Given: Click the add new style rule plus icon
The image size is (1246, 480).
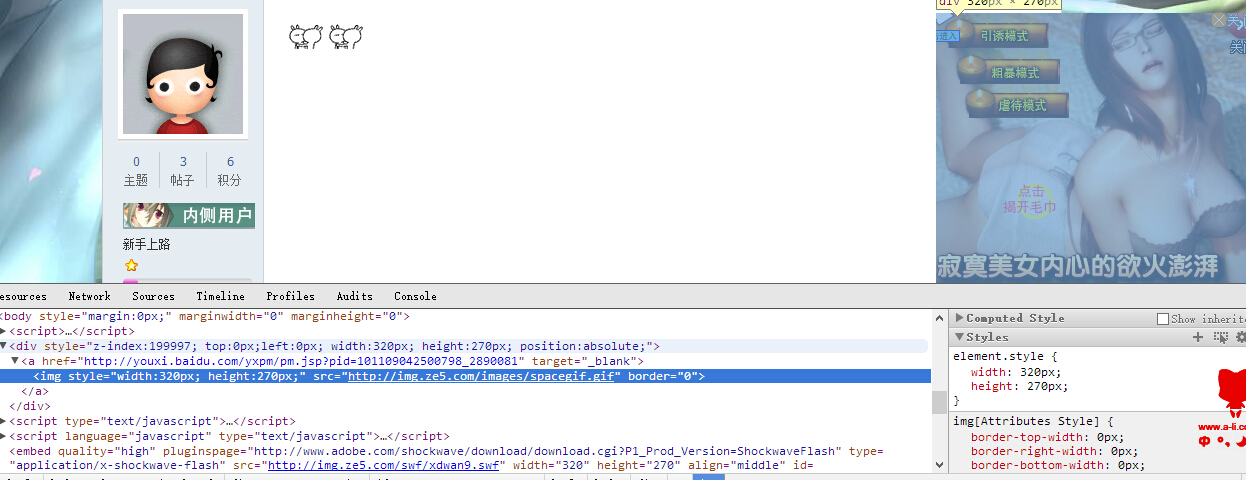Looking at the screenshot, I should coord(1198,337).
